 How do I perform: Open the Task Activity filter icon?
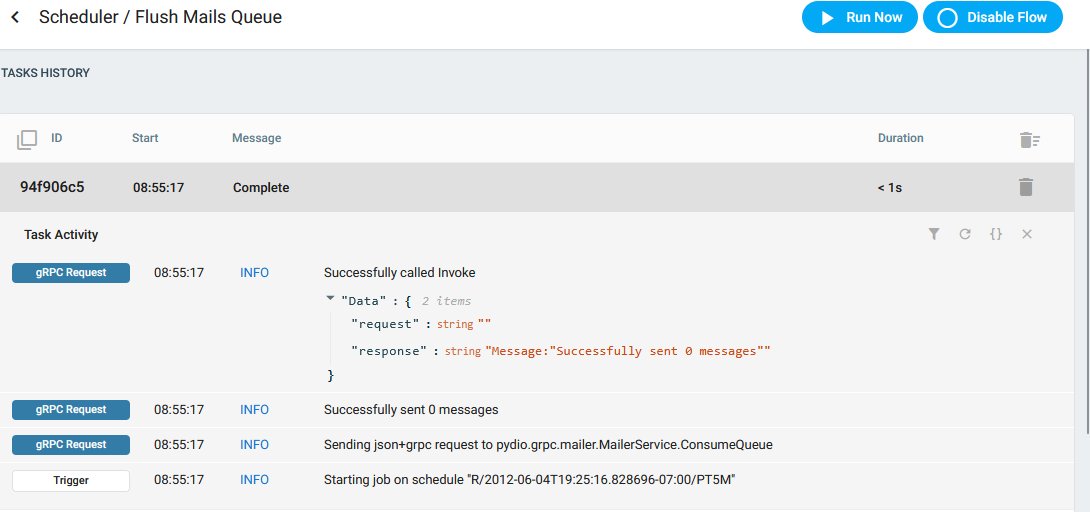pyautogui.click(x=934, y=234)
